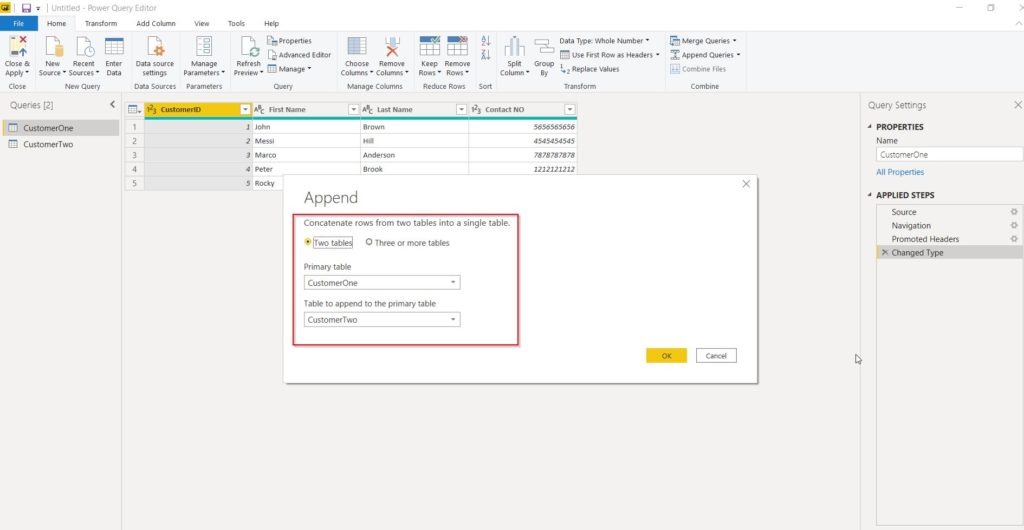This screenshot has height=530, width=1024.
Task: Switch to the Help tab
Action: click(272, 23)
